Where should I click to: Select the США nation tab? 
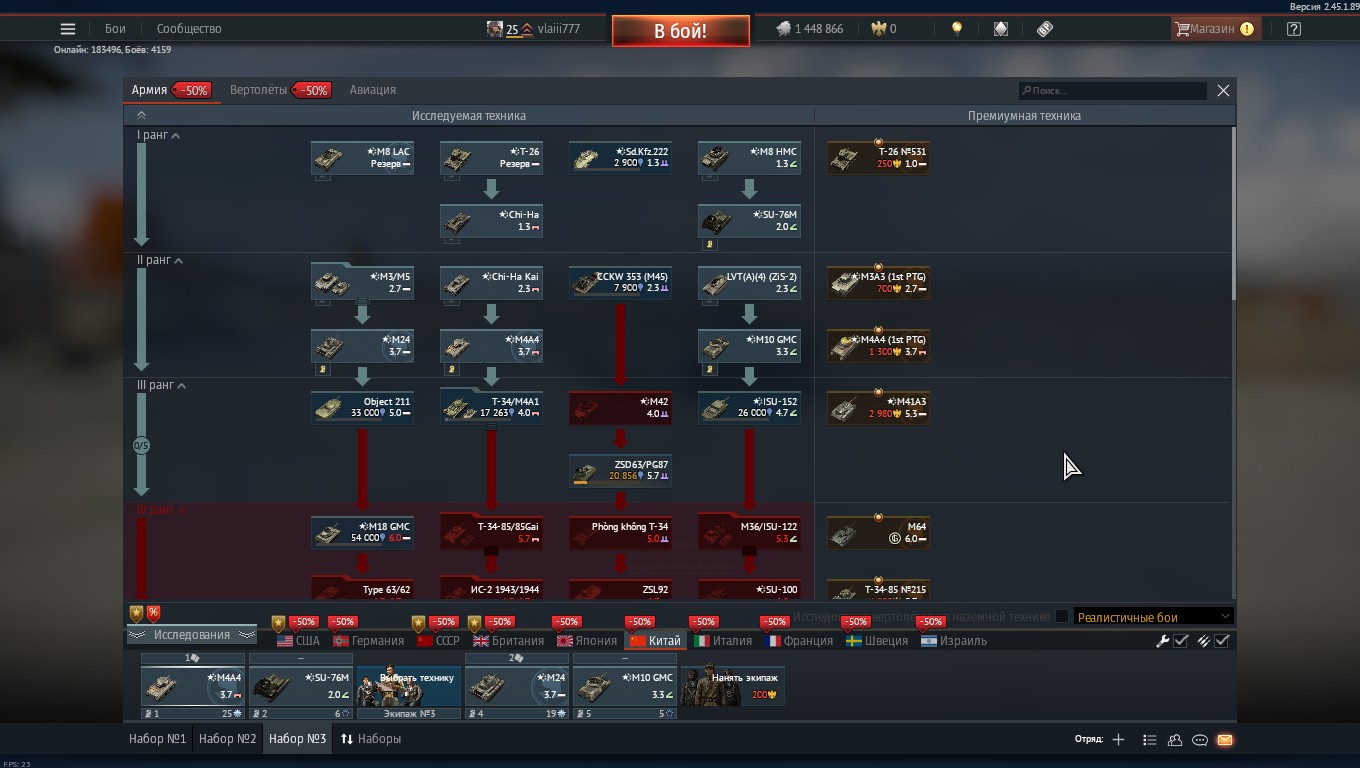(x=298, y=641)
